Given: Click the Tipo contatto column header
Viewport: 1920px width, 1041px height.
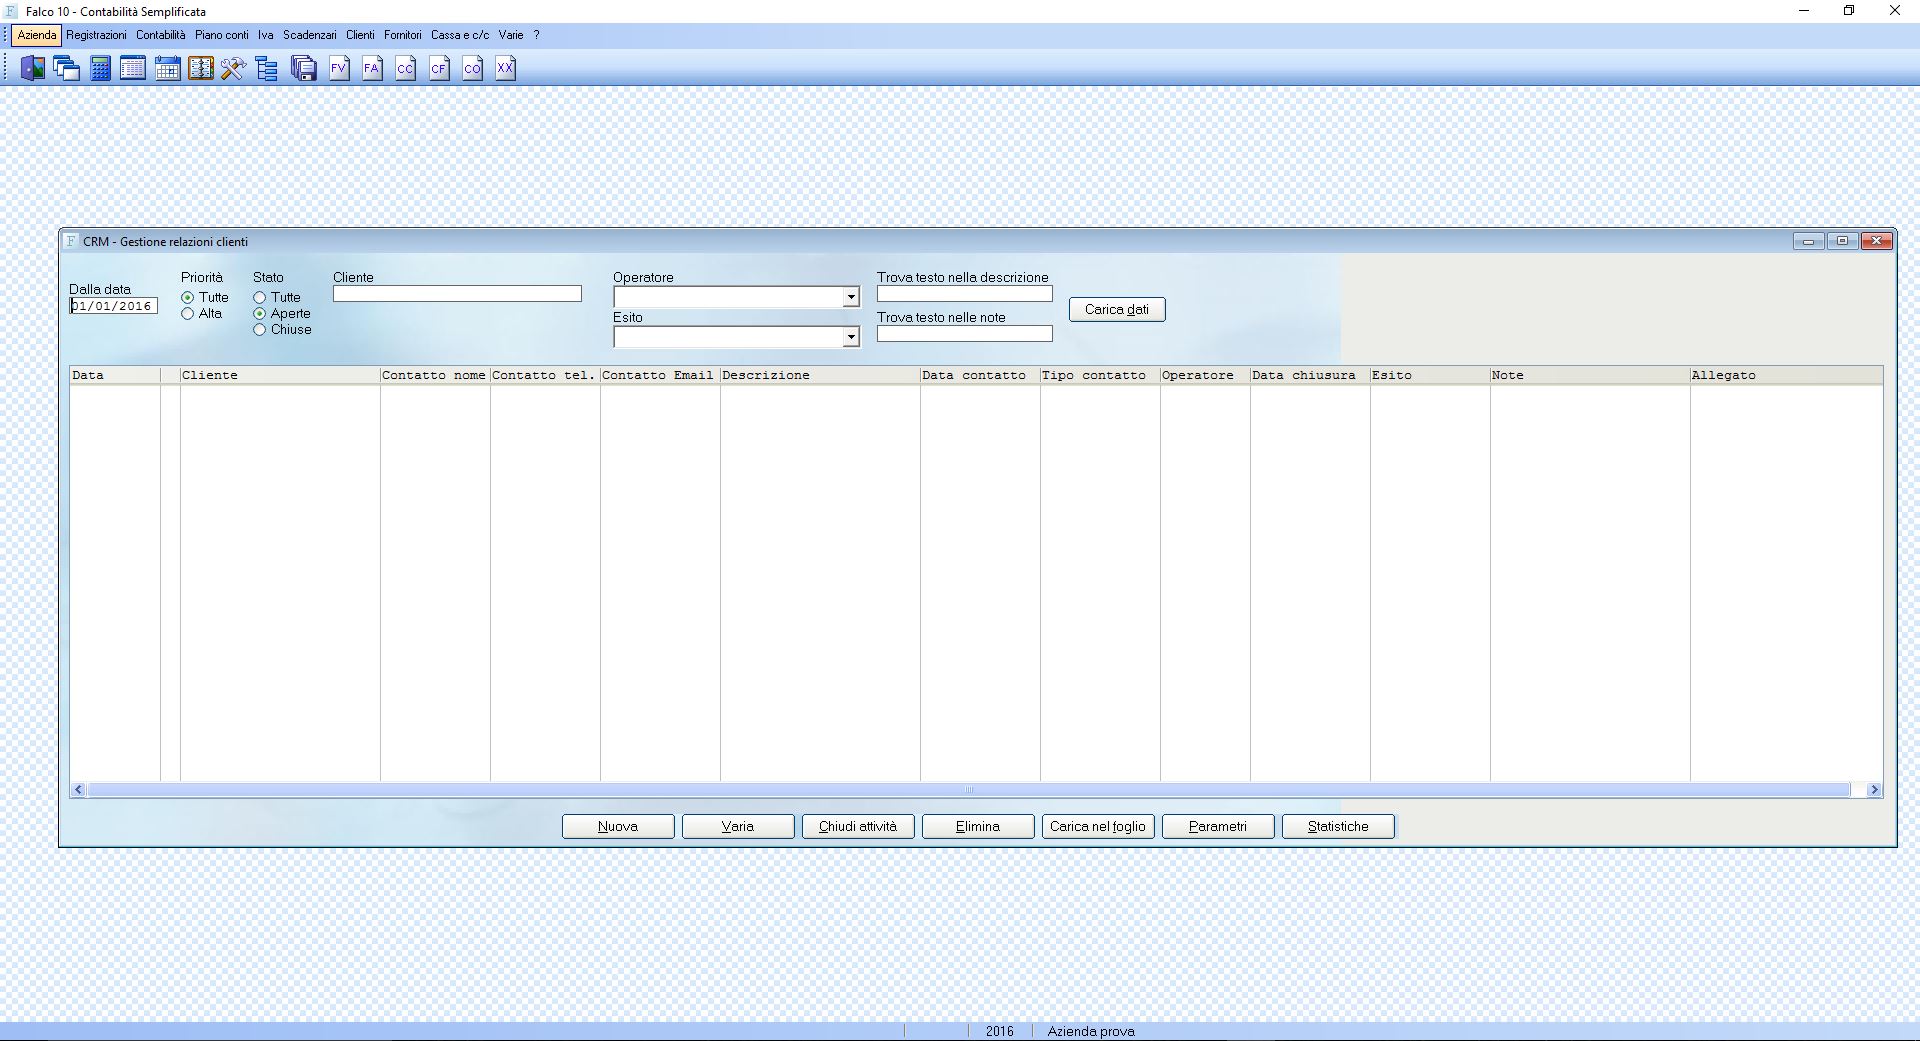Looking at the screenshot, I should click(1100, 376).
